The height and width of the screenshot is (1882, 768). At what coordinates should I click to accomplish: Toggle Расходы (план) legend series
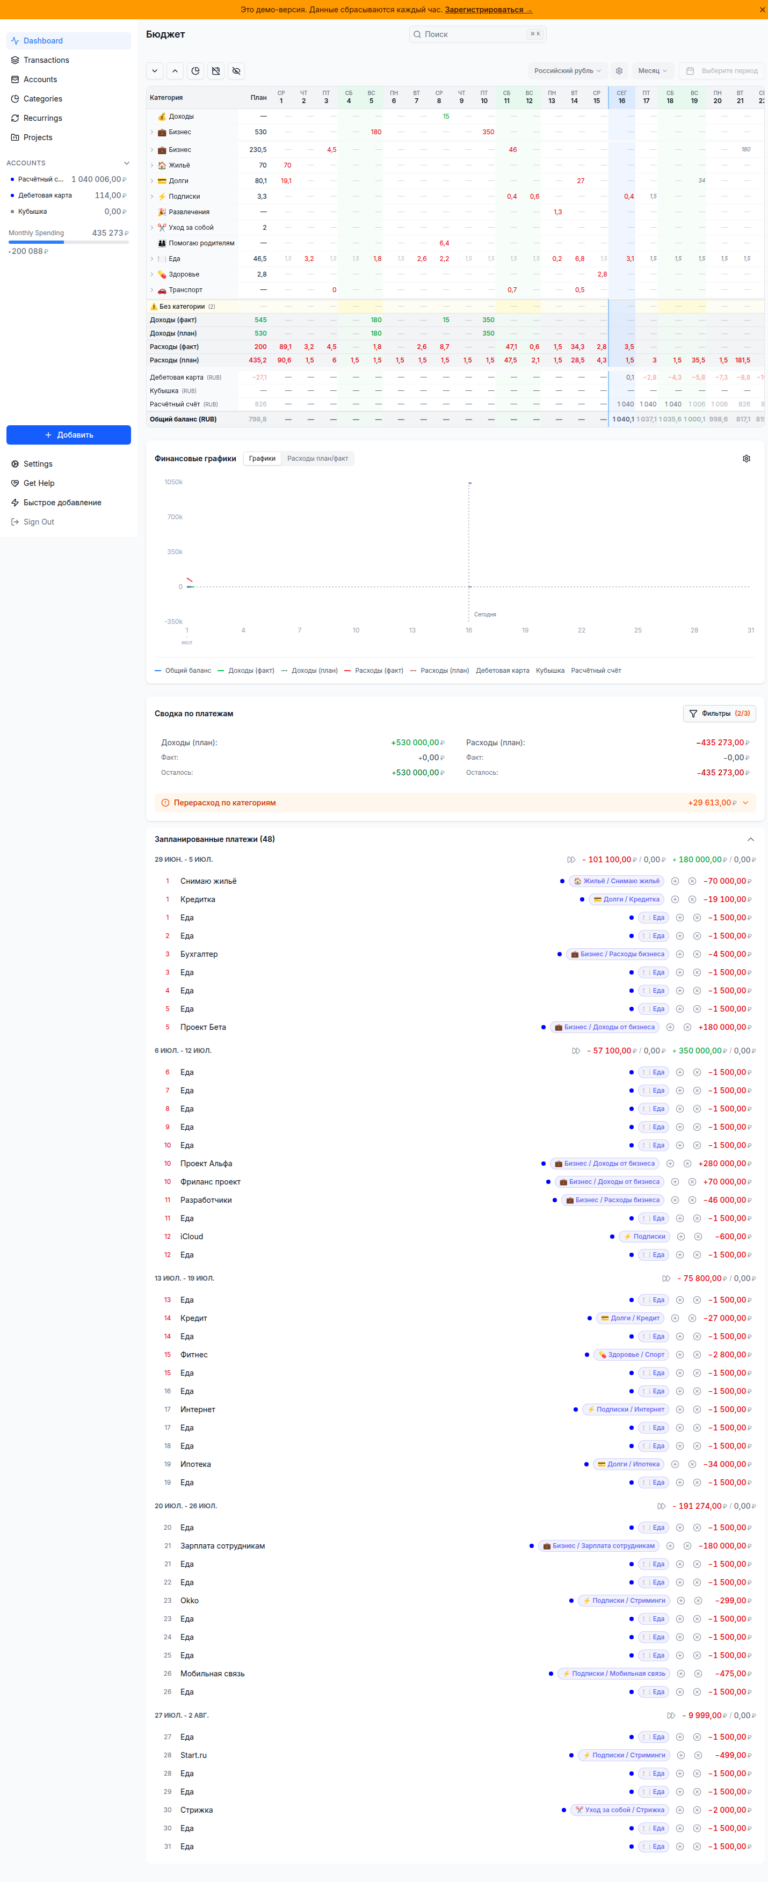(439, 670)
